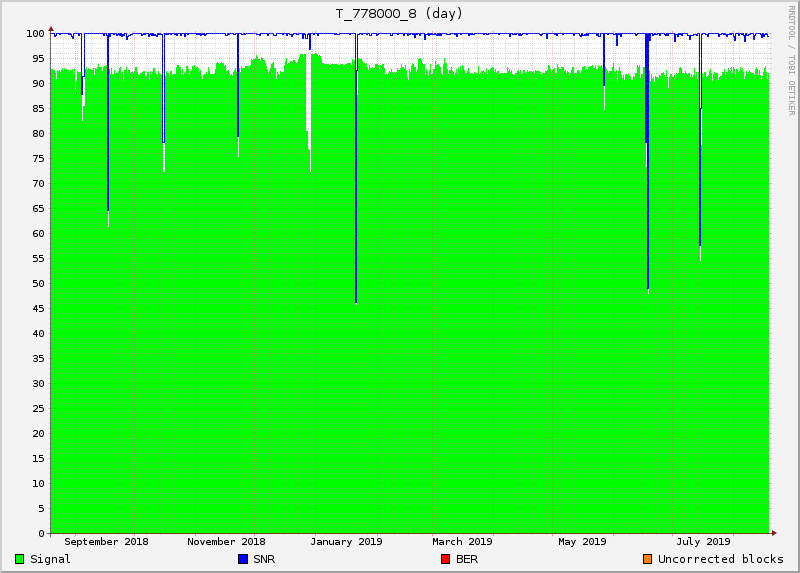Click the y-axis value '25'
Screen dimensions: 800x573
39,409
